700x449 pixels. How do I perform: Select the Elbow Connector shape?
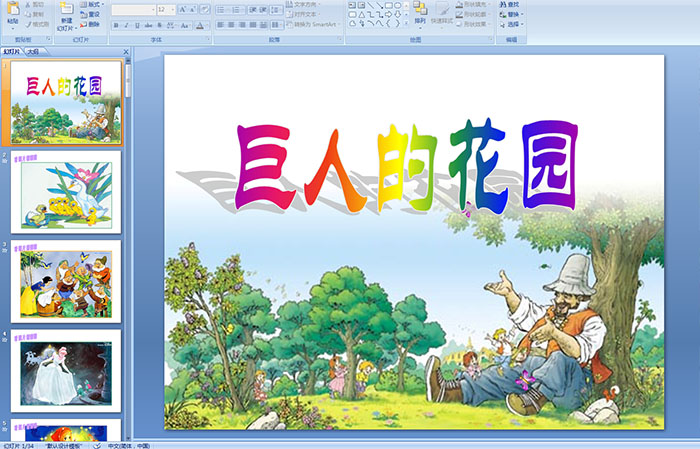point(371,15)
